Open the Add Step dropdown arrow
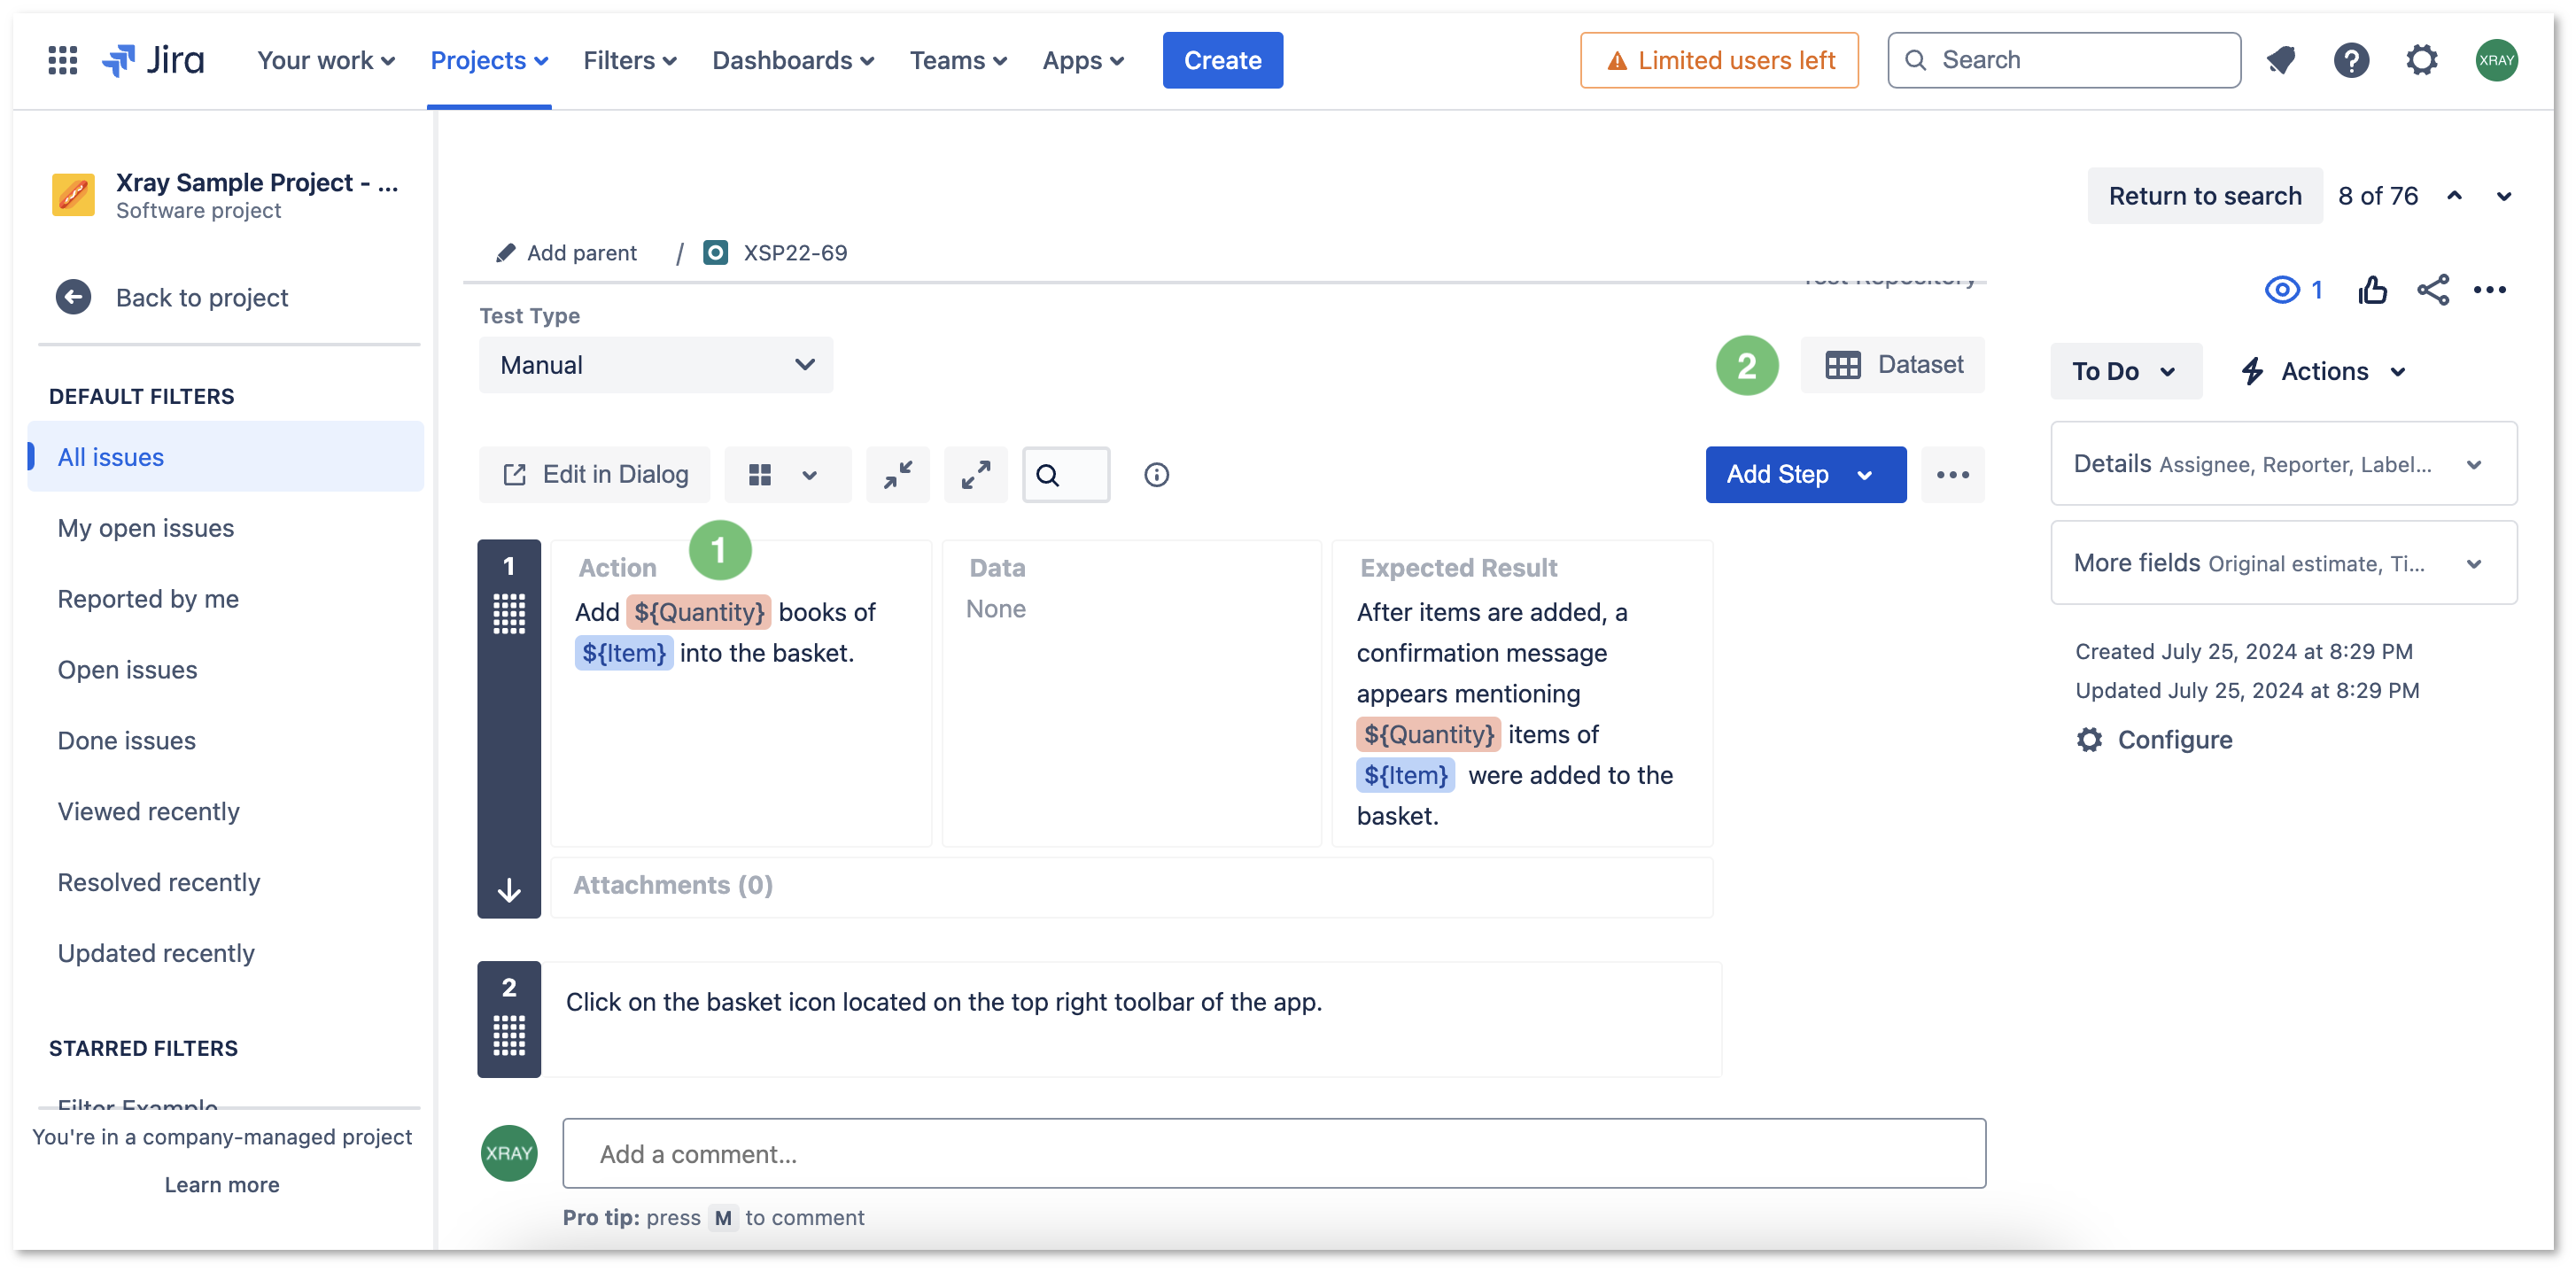The image size is (2576, 1272). [x=1864, y=475]
